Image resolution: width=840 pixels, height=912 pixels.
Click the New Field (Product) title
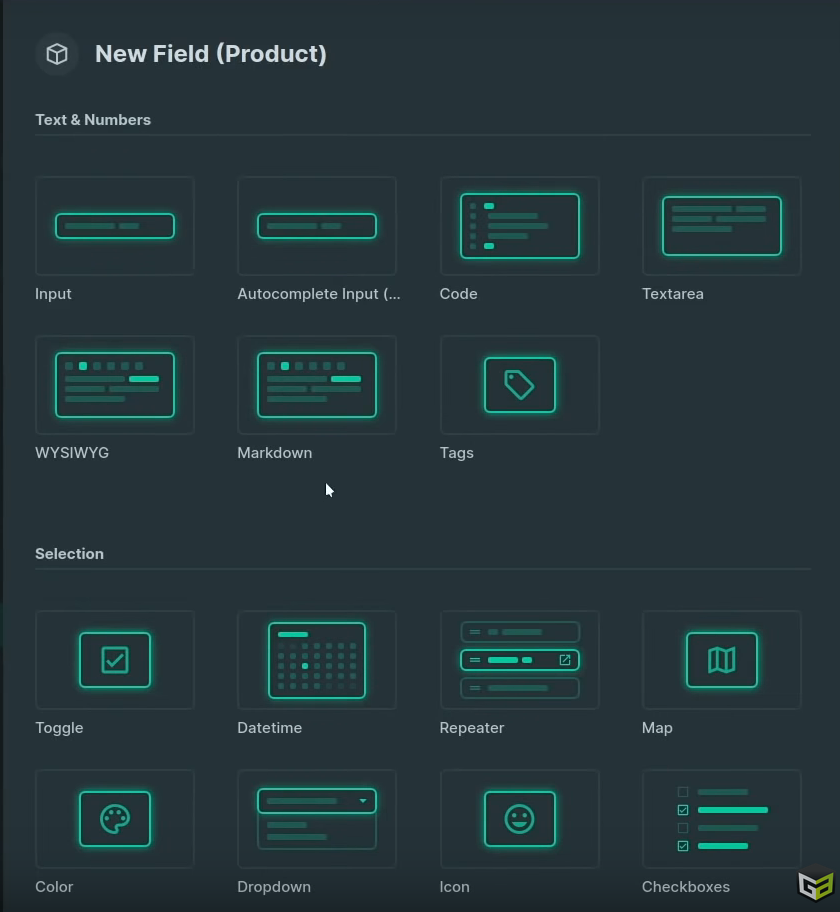point(211,54)
